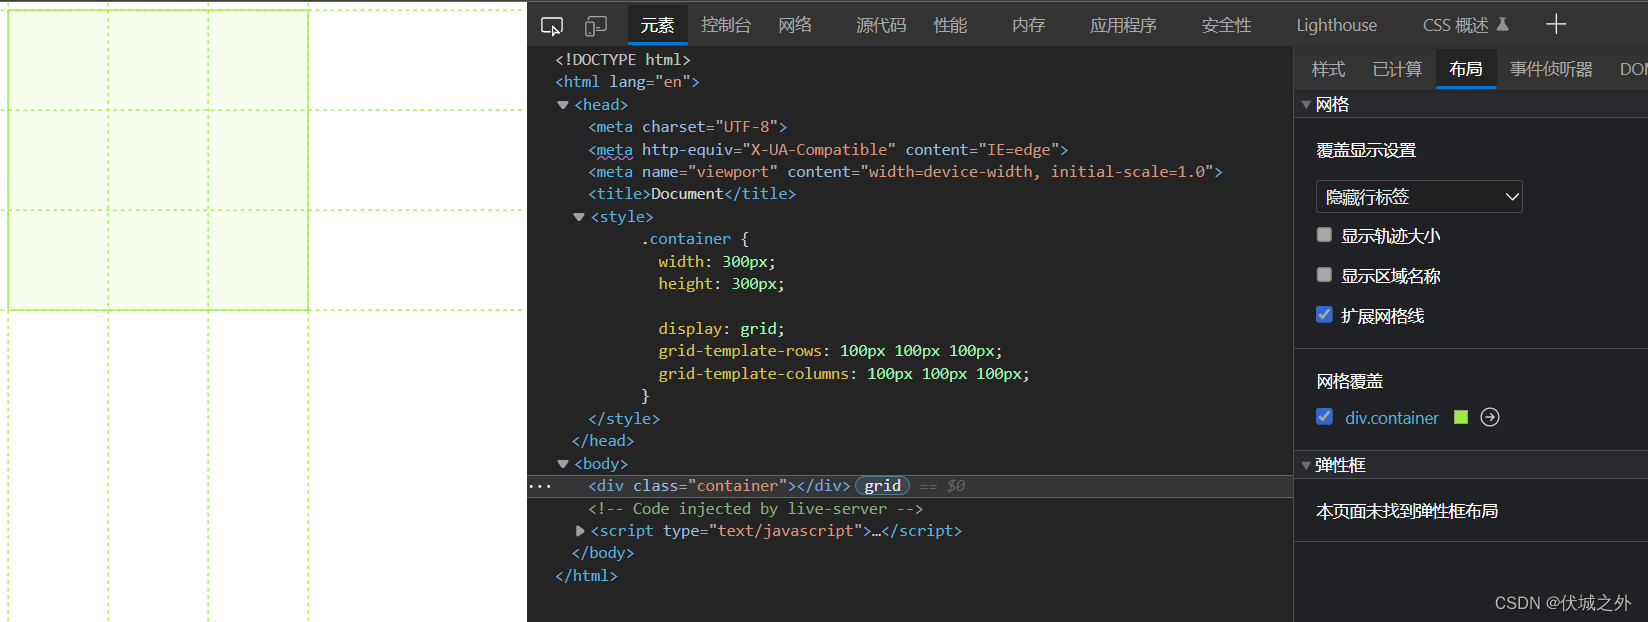Change the div.container green overlay color swatch

(x=1461, y=417)
